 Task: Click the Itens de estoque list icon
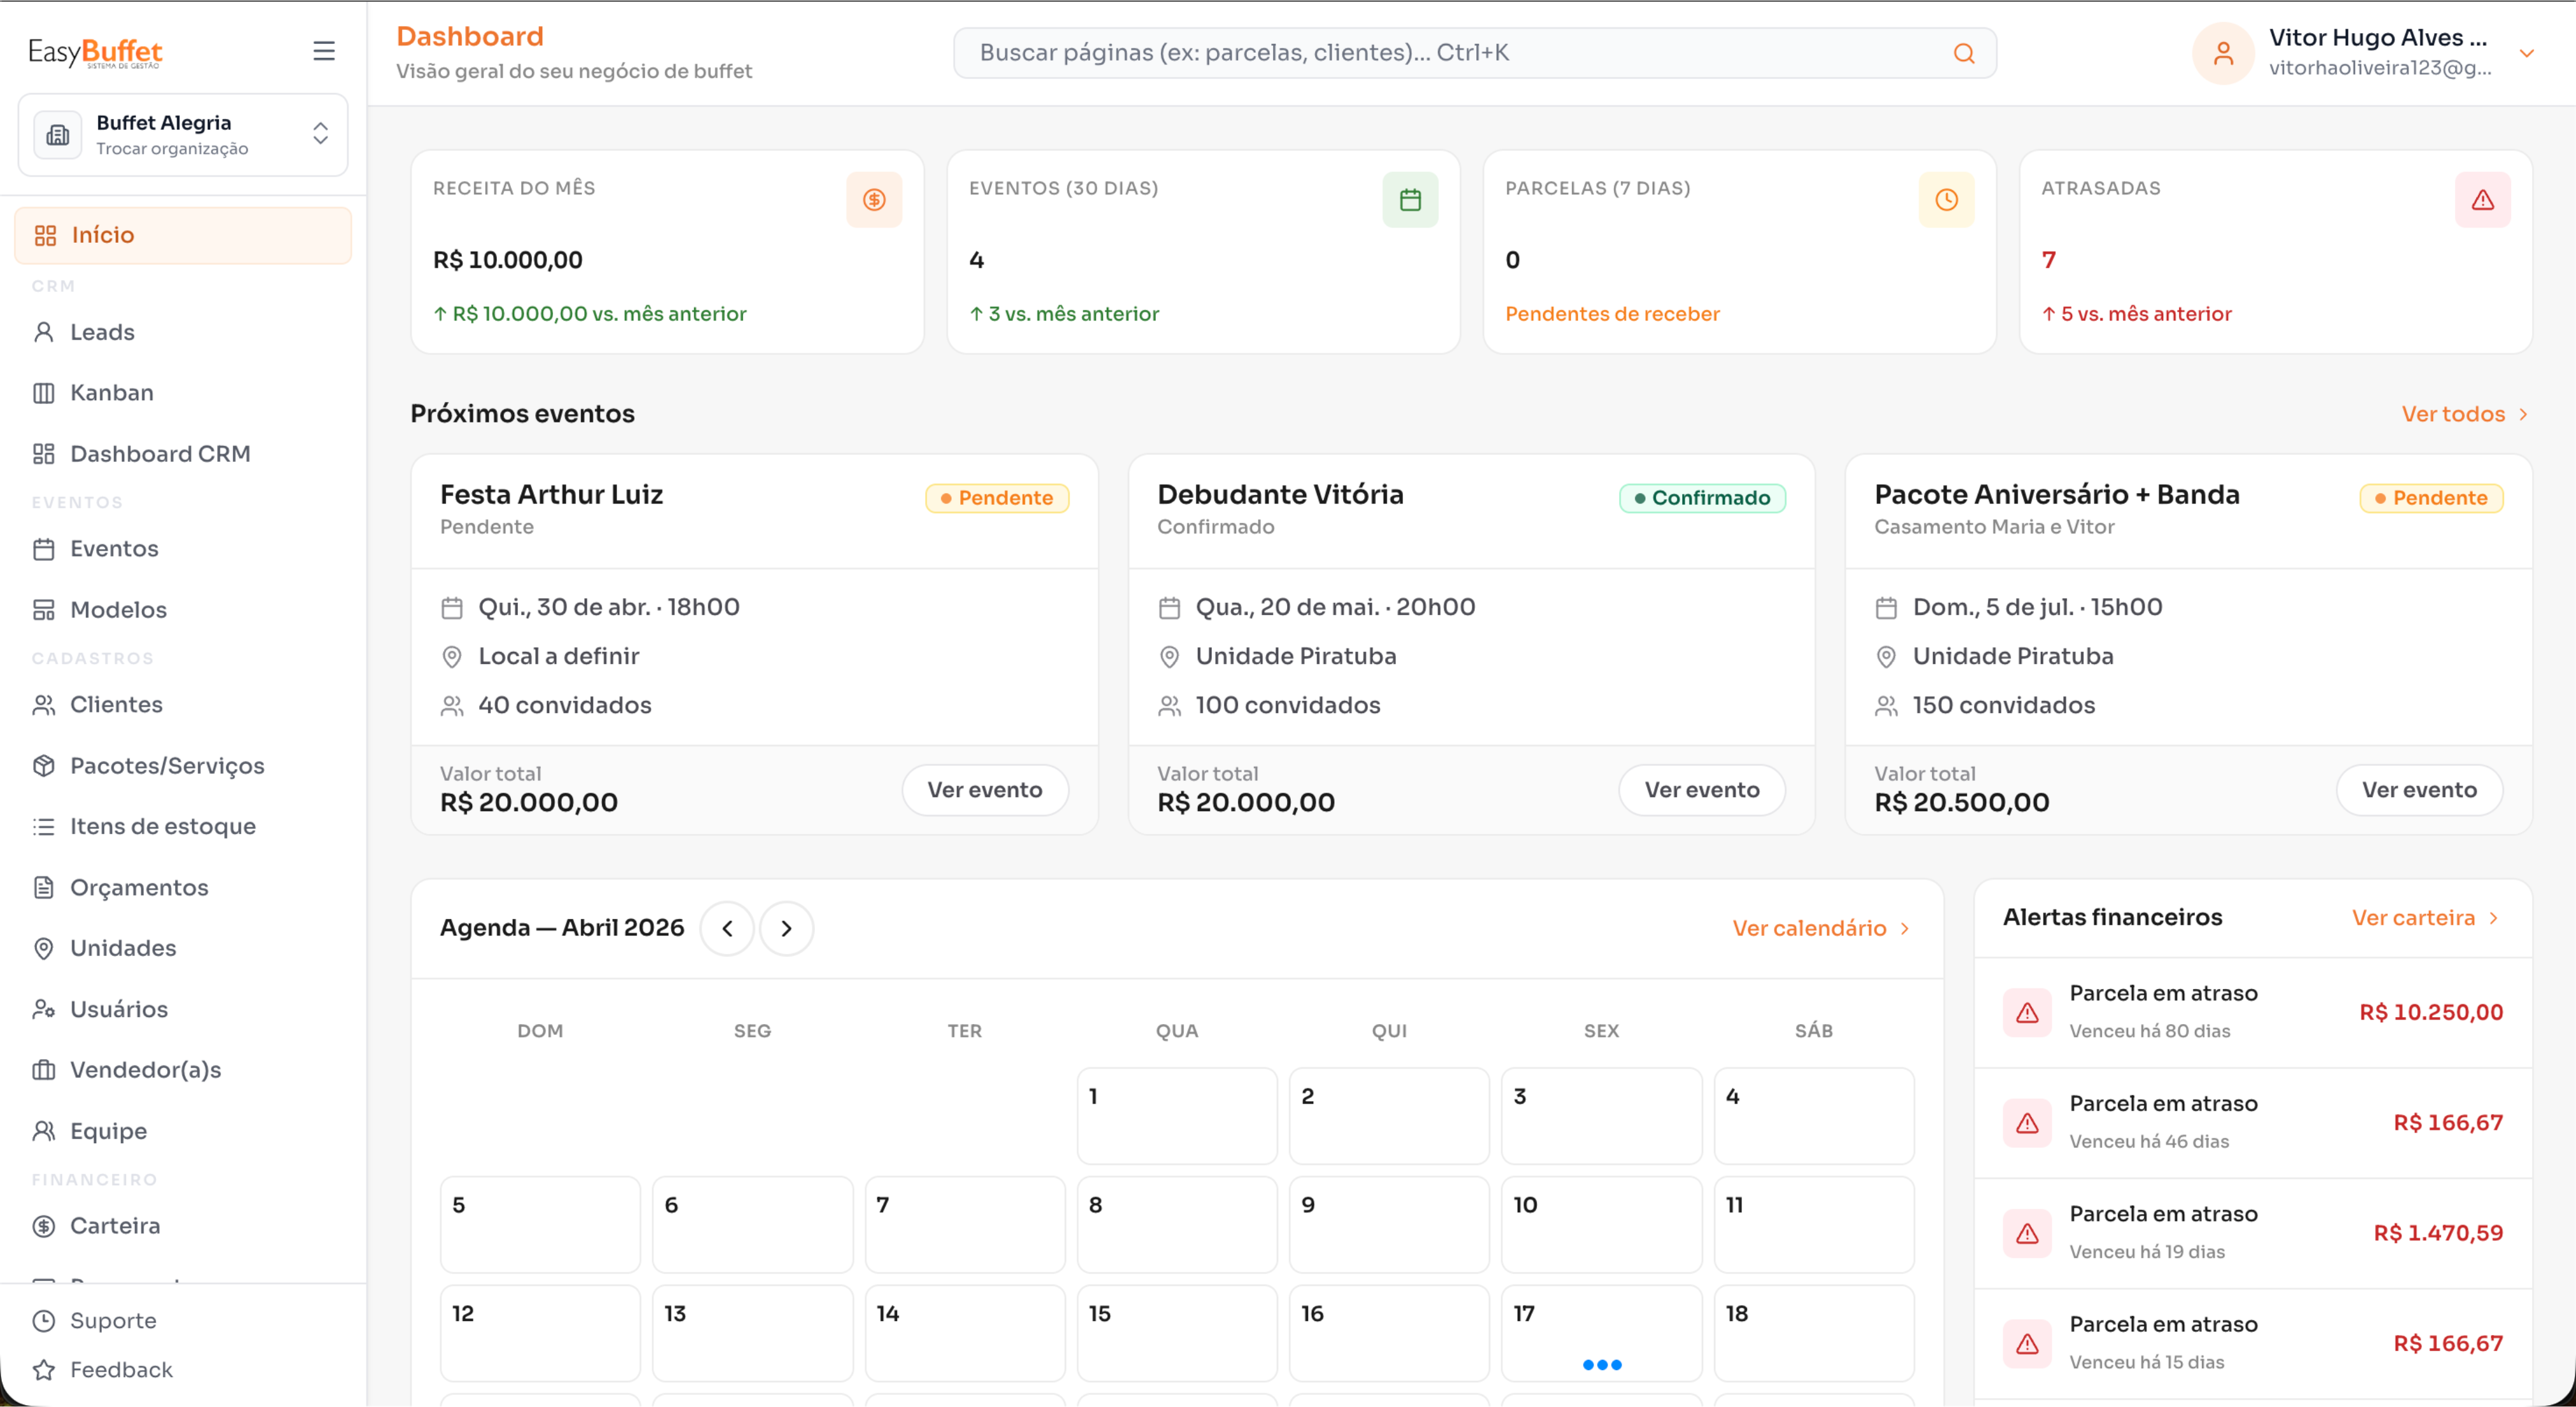click(x=44, y=827)
